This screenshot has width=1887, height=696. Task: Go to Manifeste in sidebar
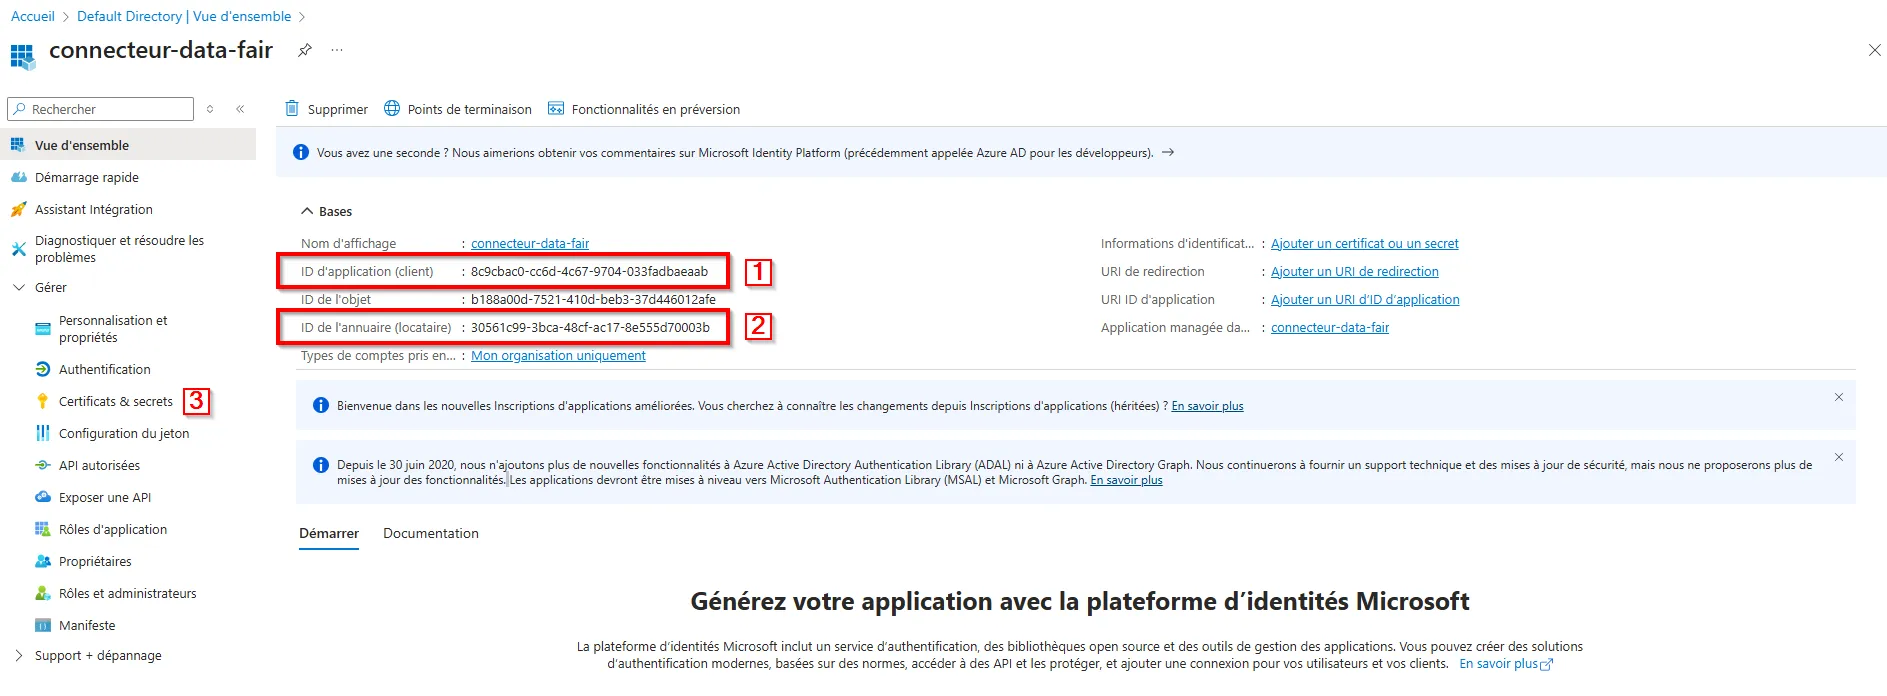pos(87,625)
